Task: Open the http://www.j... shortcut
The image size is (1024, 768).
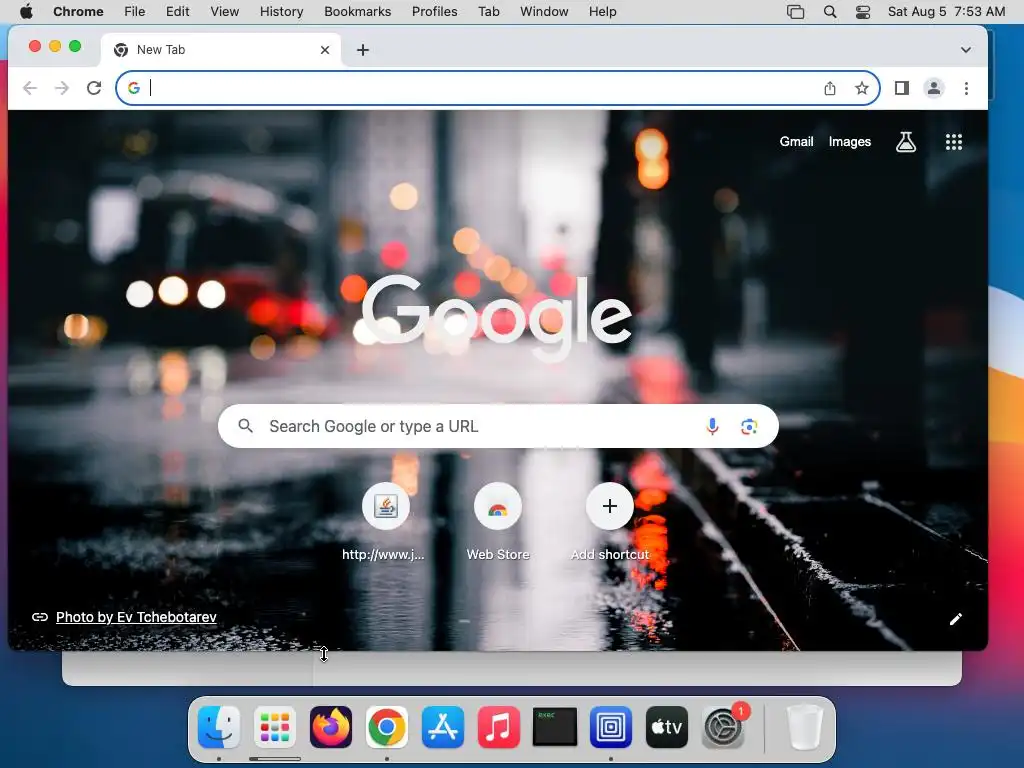Action: point(385,522)
